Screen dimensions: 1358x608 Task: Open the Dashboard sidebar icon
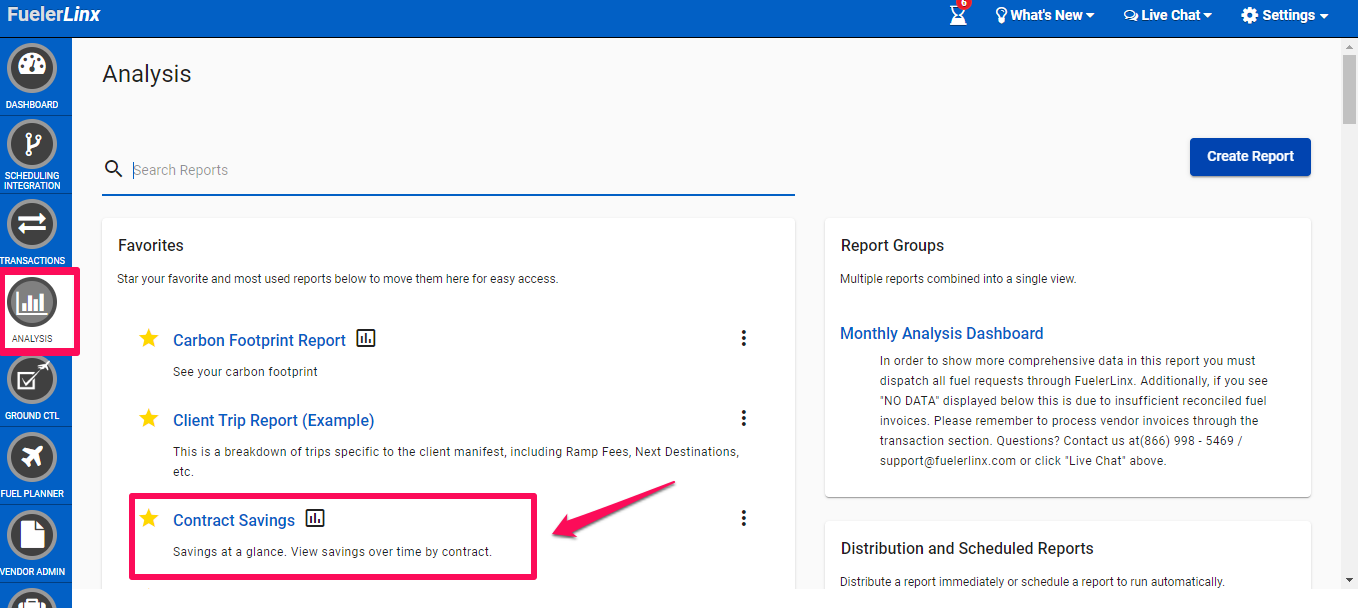point(32,69)
